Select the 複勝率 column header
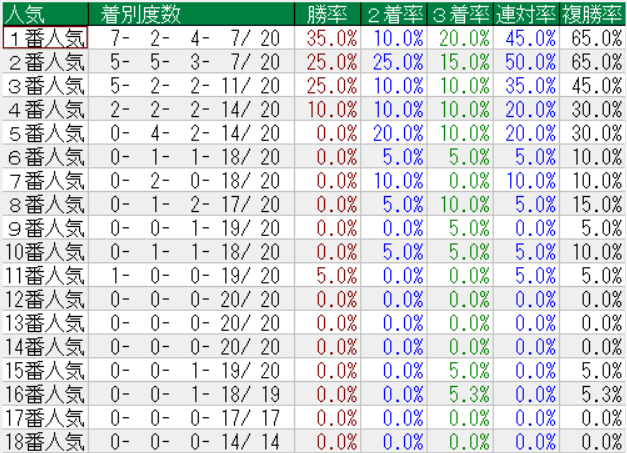Screen dimensions: 627x453 pyautogui.click(x=592, y=13)
